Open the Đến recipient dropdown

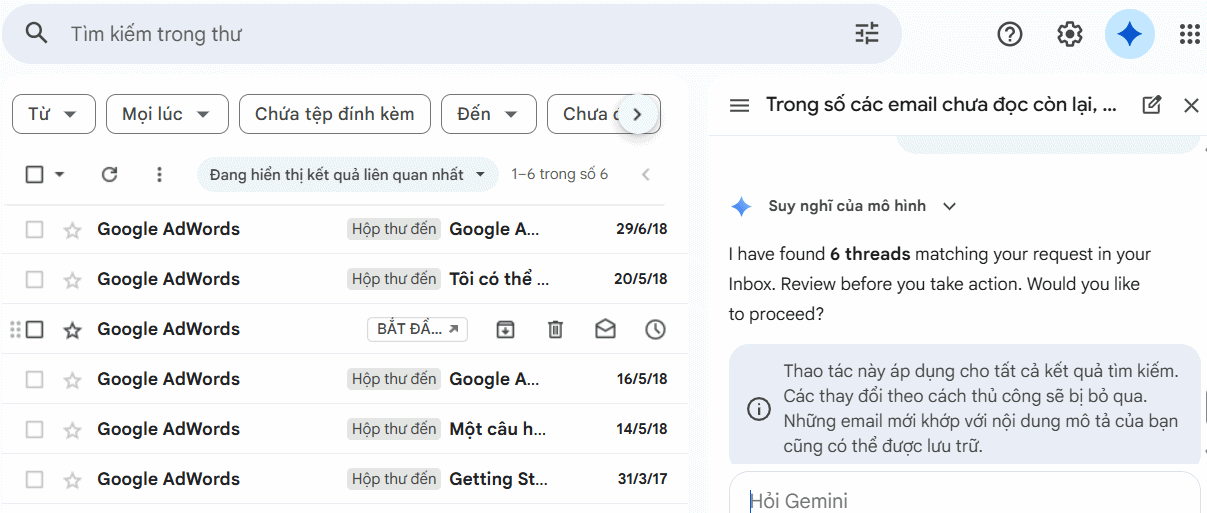point(489,114)
